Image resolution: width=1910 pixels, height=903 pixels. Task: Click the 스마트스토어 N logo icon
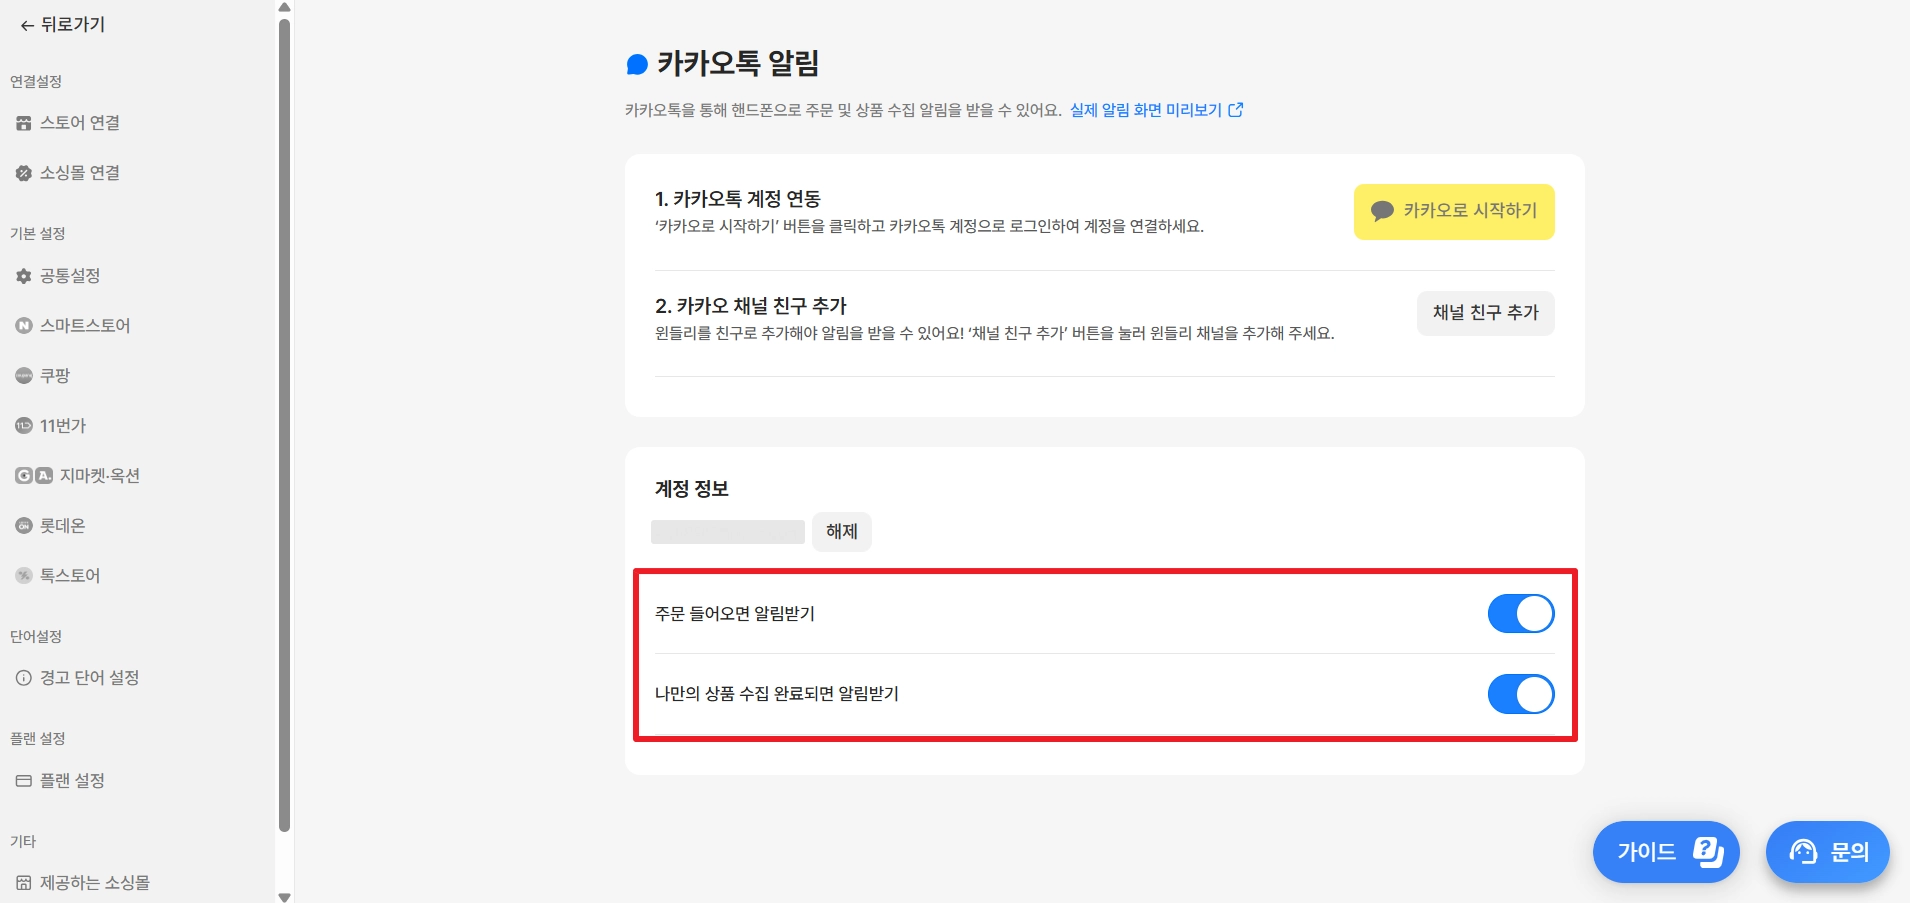pos(24,326)
